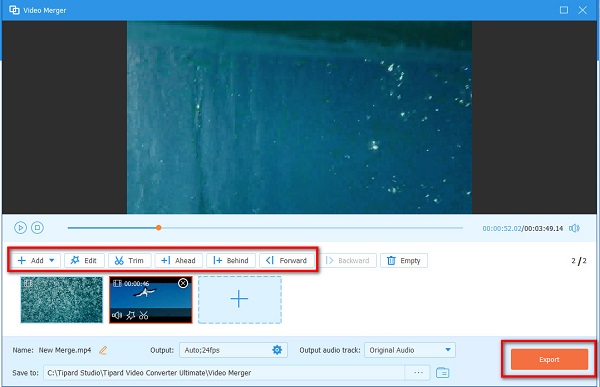This screenshot has height=387, width=600.
Task: Remove the second clip with X icon
Action: pyautogui.click(x=183, y=283)
